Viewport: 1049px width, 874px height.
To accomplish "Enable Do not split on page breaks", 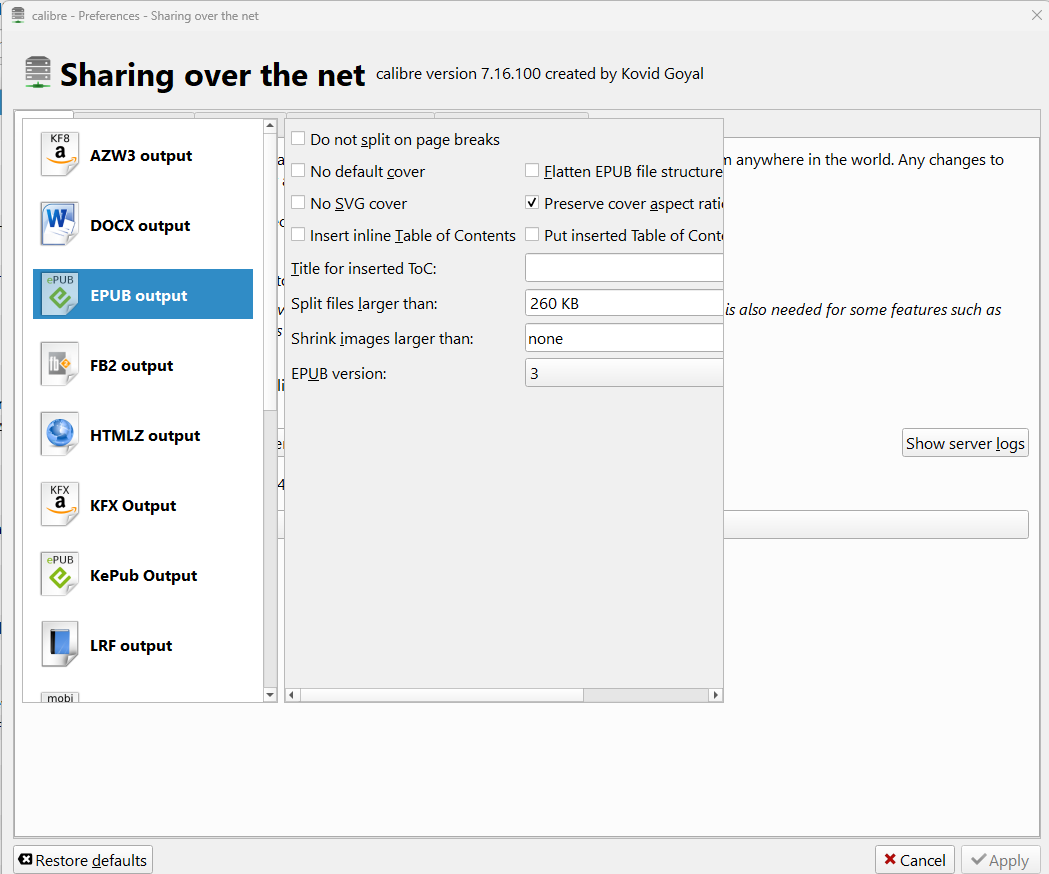I will [x=298, y=139].
